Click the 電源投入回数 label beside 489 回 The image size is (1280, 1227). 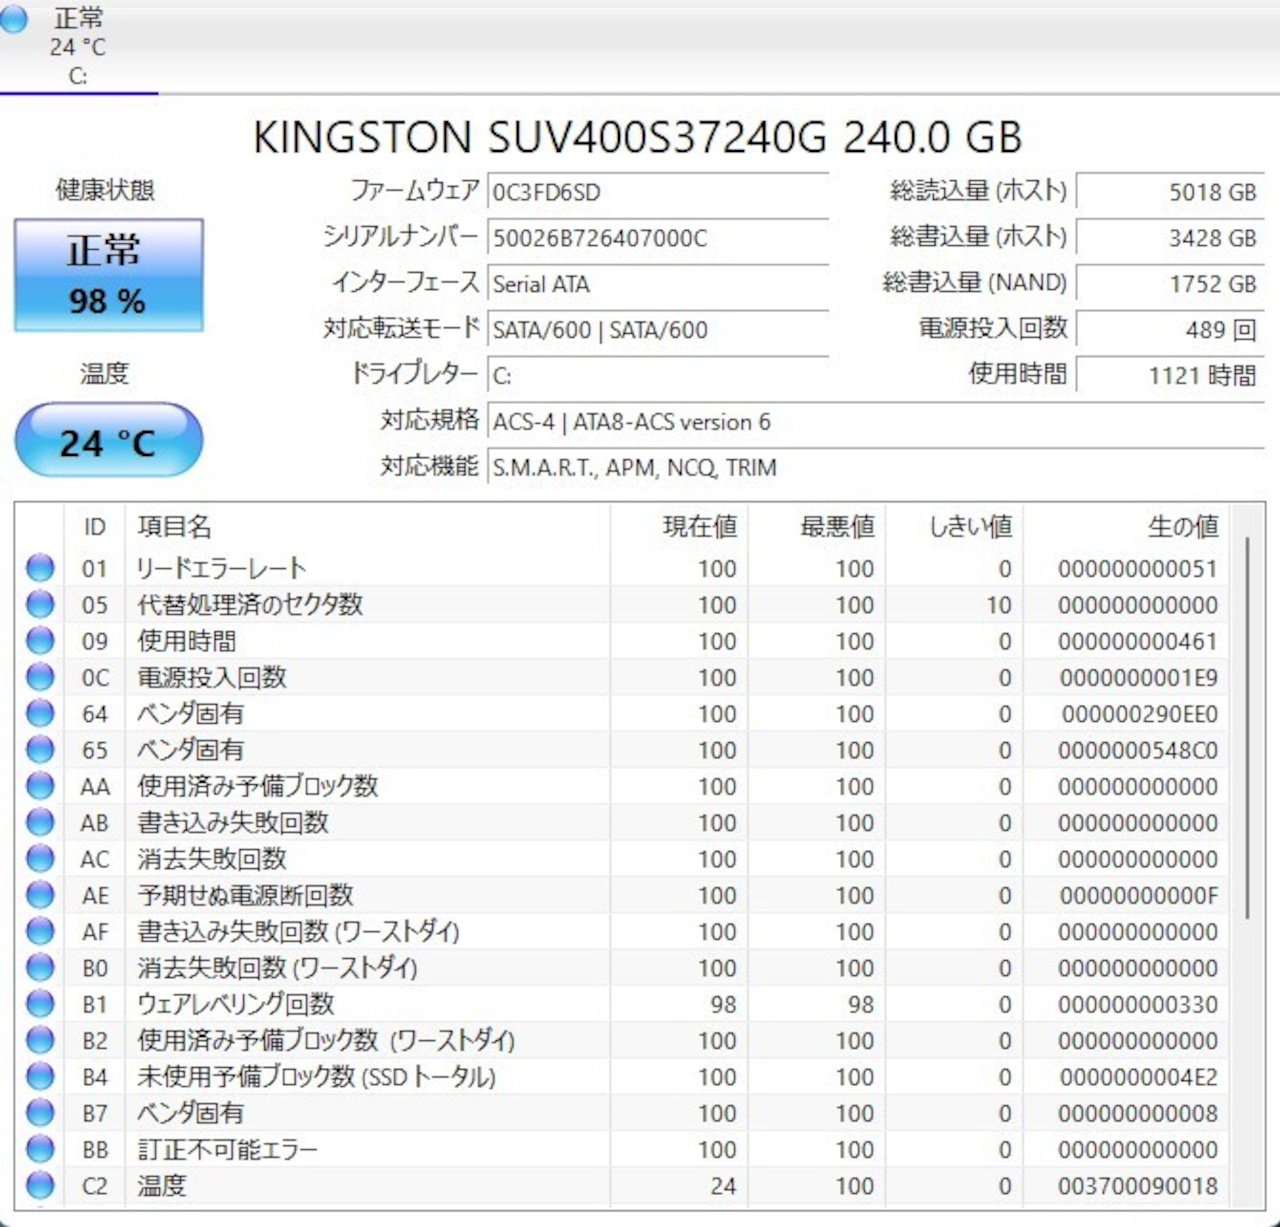[x=993, y=328]
